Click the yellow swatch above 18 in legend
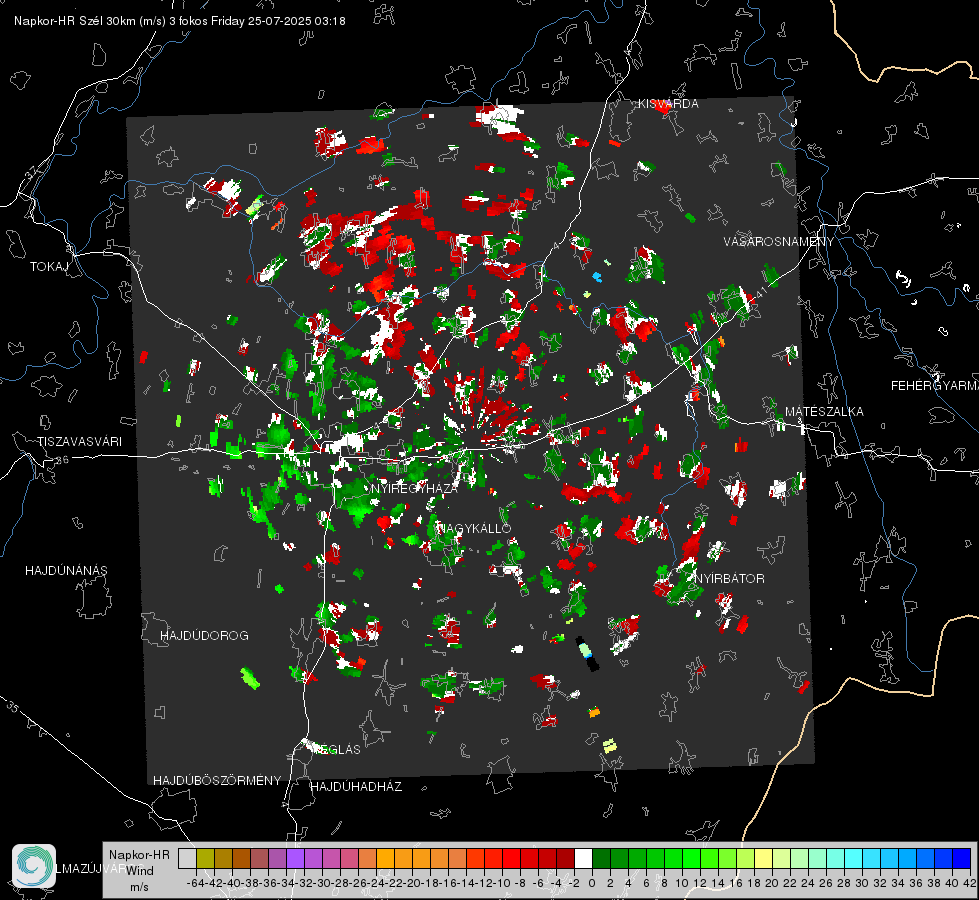The image size is (979, 900). [763, 859]
